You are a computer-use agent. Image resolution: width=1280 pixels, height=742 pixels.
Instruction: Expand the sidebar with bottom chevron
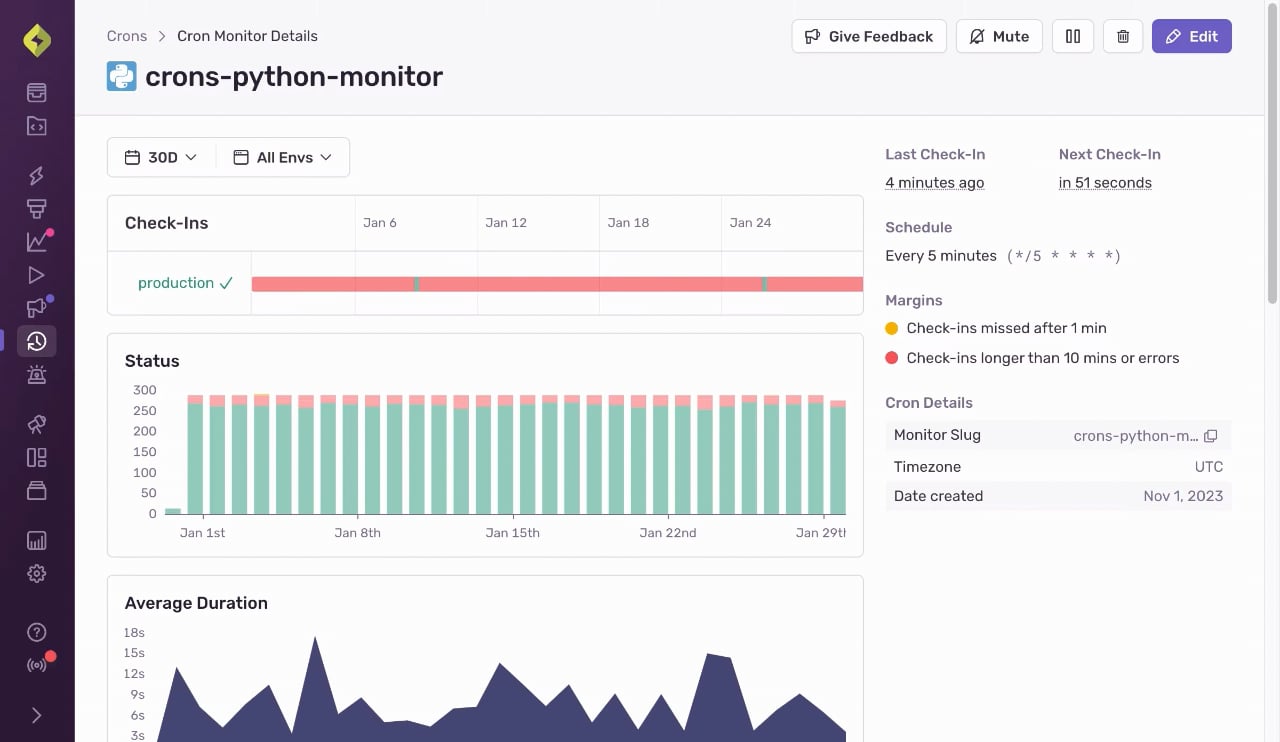click(37, 715)
